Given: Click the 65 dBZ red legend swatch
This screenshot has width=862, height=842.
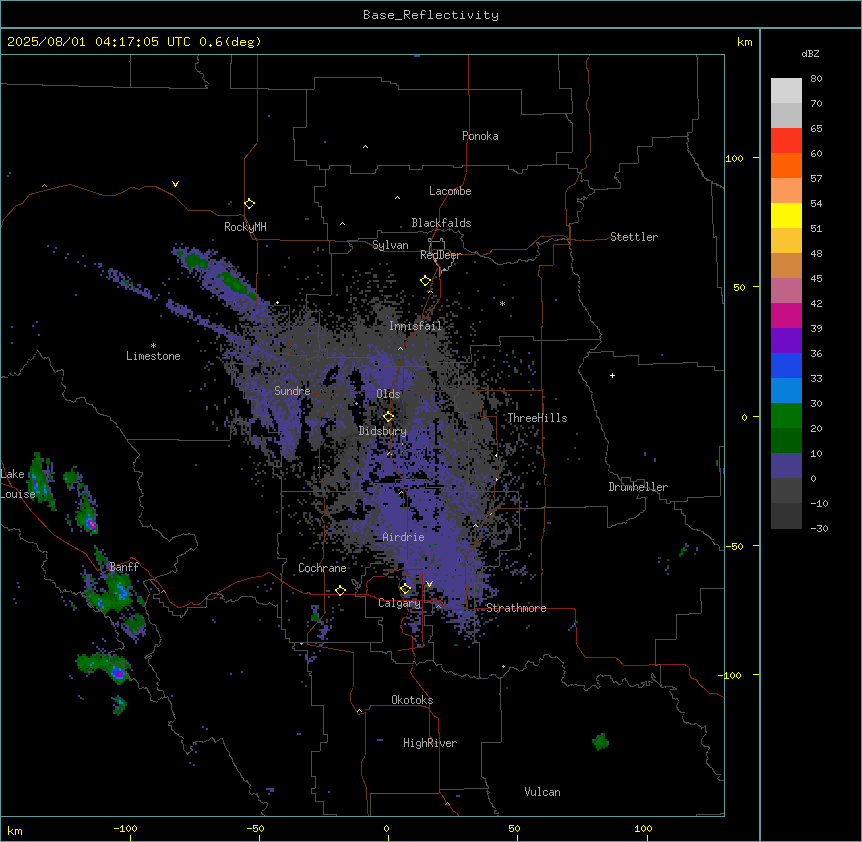Looking at the screenshot, I should tap(786, 141).
